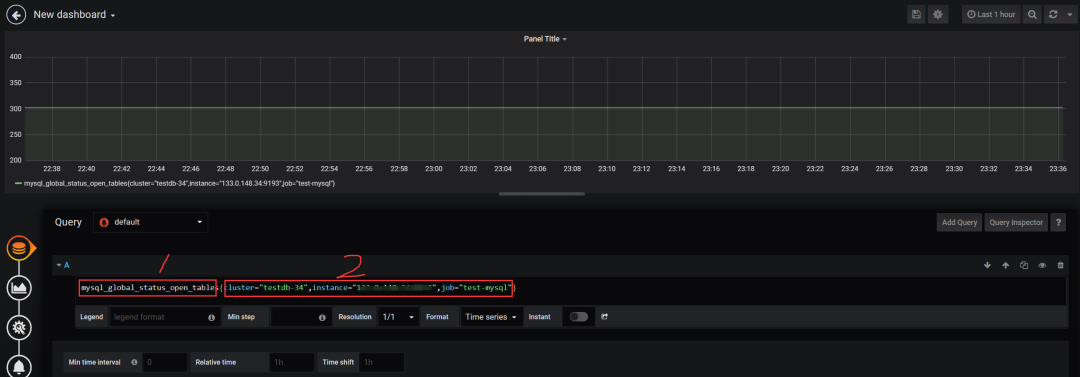Click the Relative time input field

tap(293, 362)
